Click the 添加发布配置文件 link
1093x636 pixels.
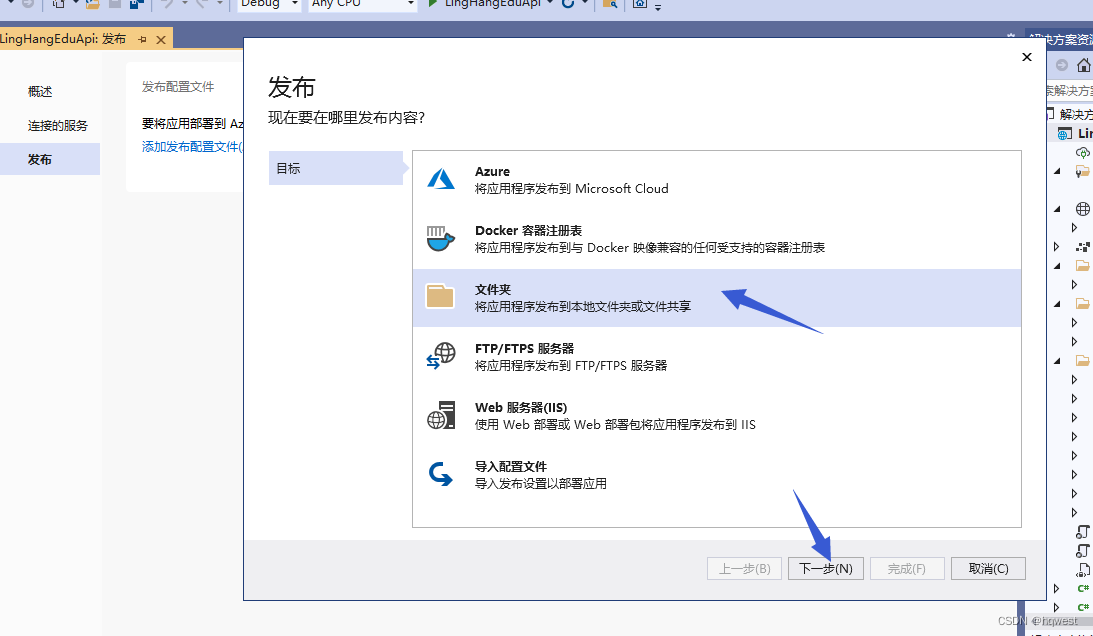coord(192,146)
